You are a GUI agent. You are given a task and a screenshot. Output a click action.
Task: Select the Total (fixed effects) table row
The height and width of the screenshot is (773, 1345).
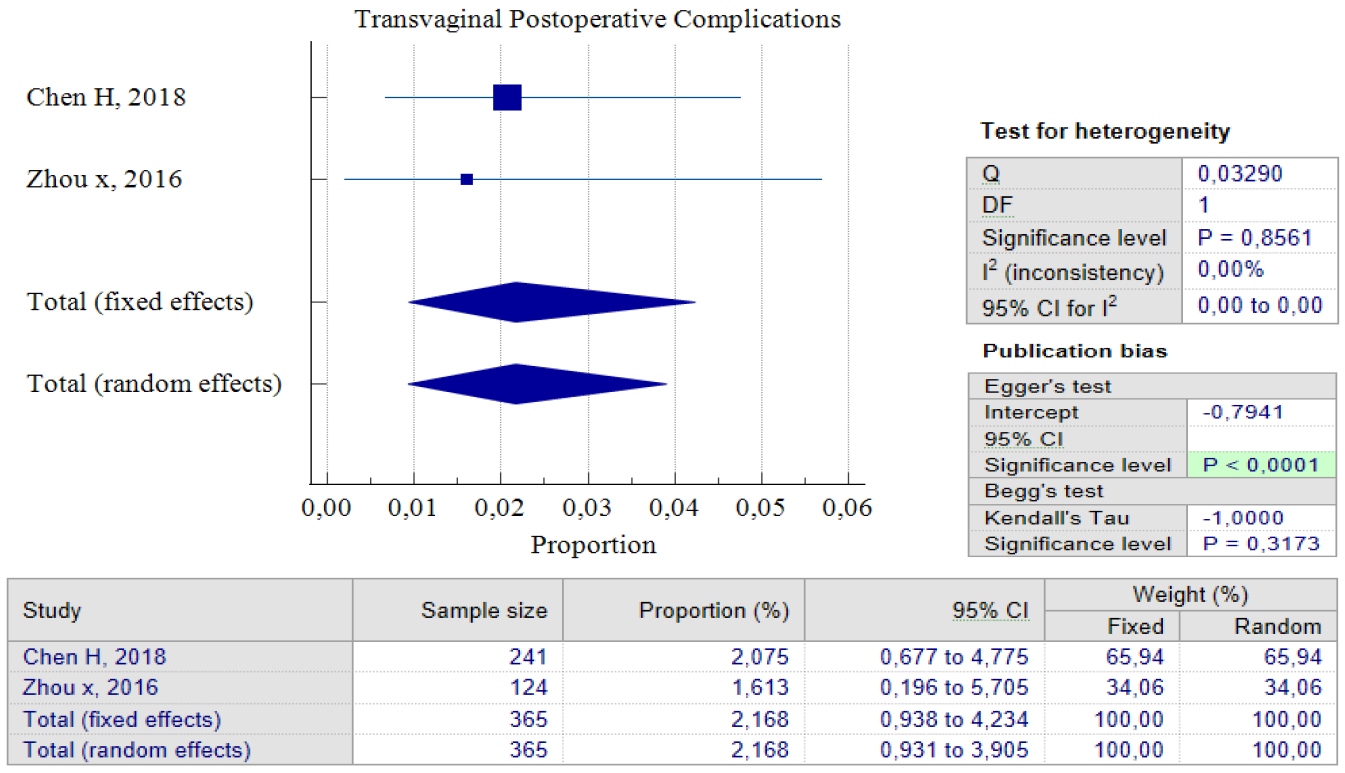click(672, 719)
